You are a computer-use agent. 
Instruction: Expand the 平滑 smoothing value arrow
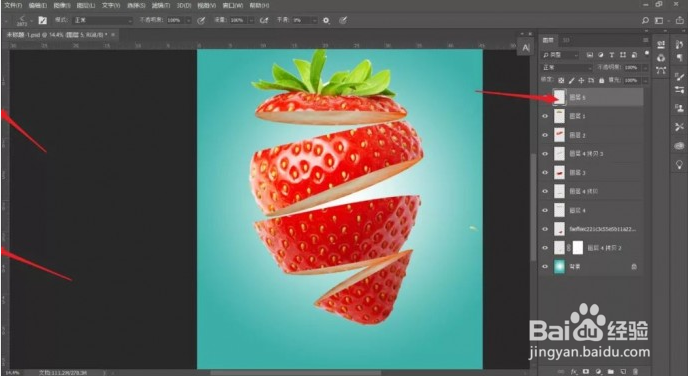[314, 20]
